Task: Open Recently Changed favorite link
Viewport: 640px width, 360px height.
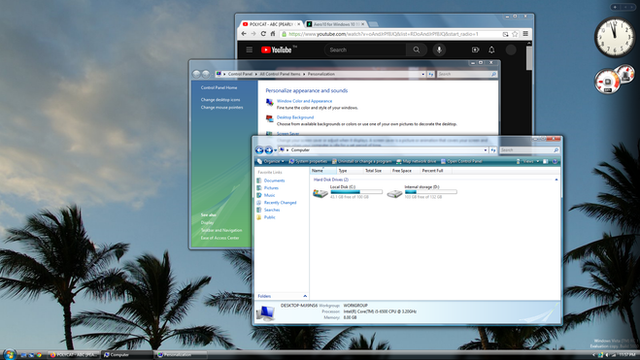Action: coord(280,202)
